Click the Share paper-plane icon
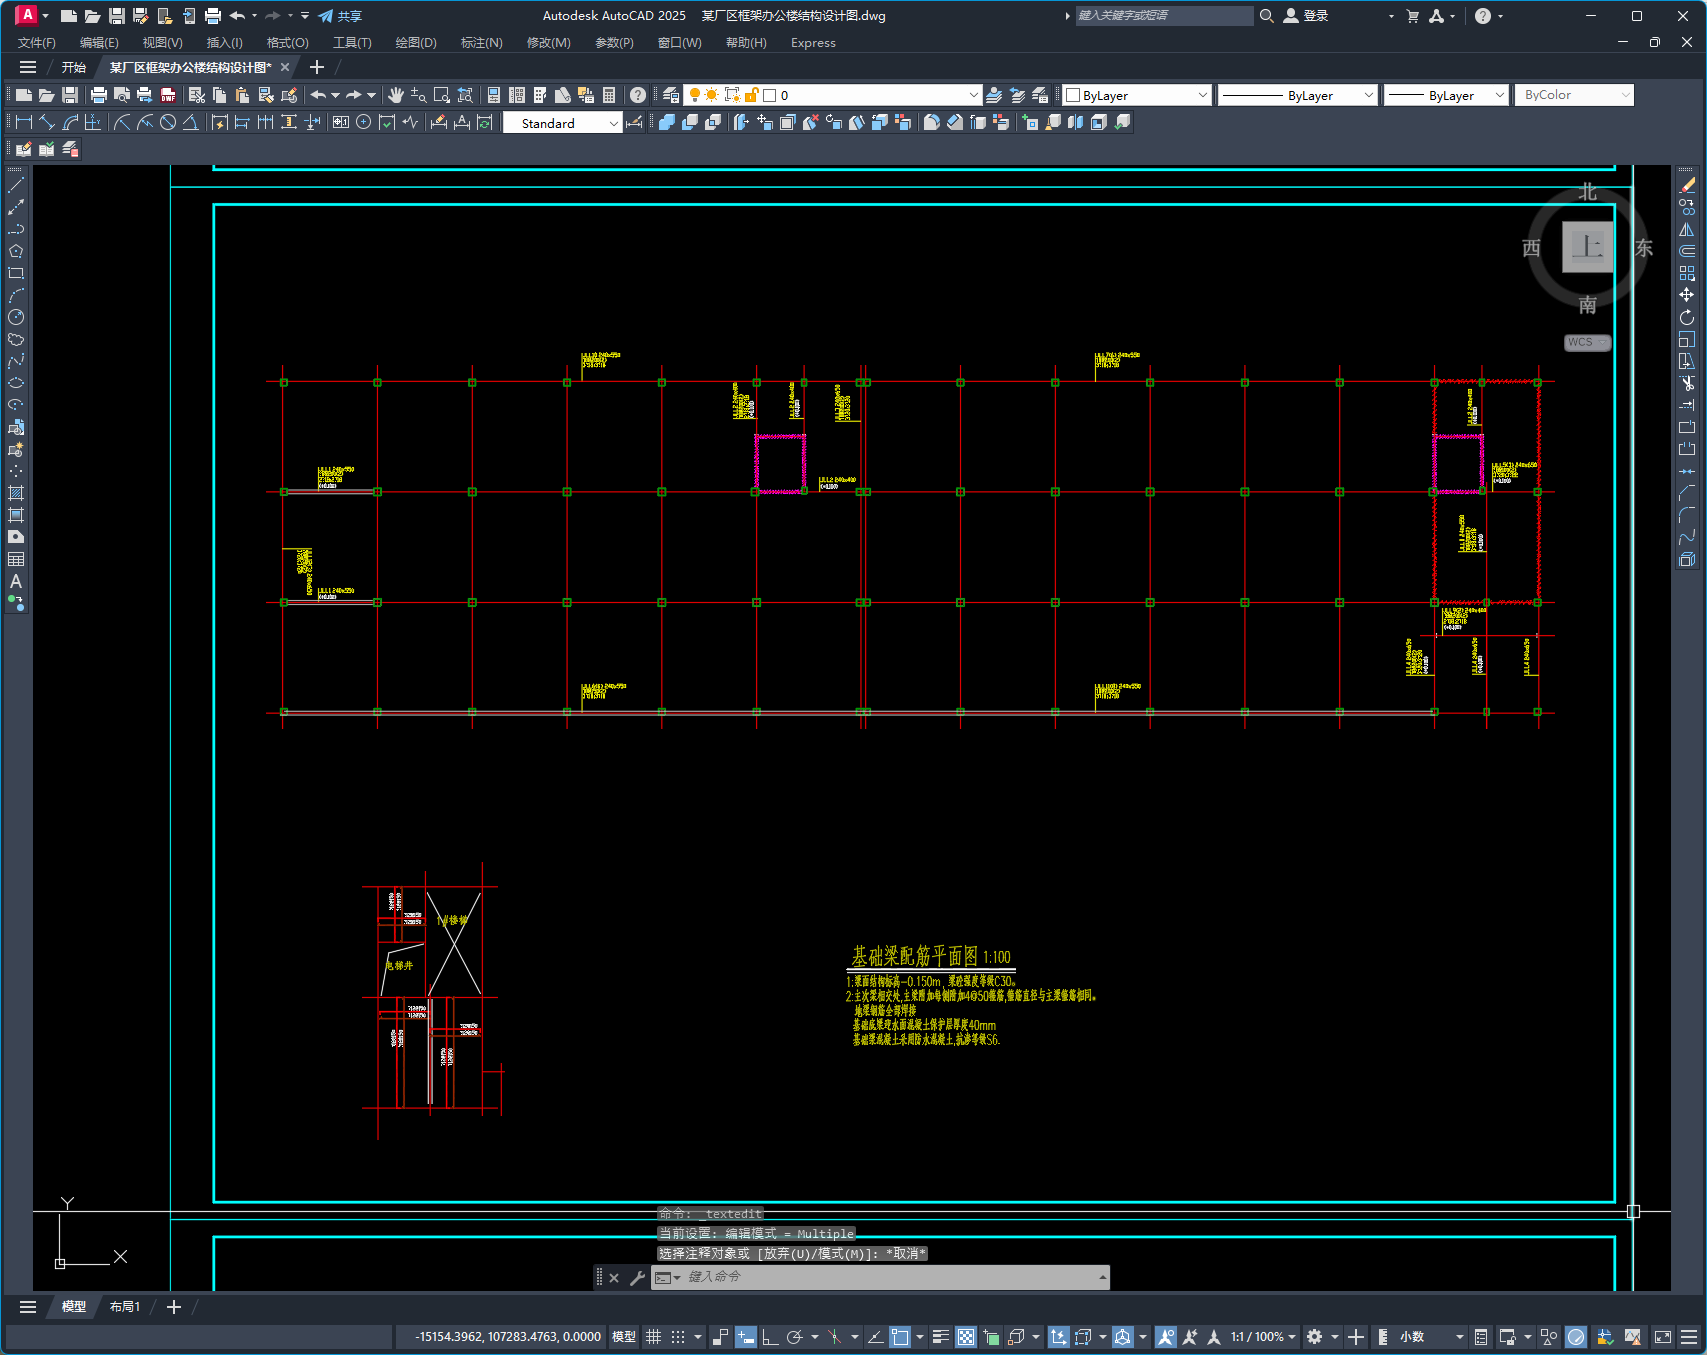 (326, 16)
